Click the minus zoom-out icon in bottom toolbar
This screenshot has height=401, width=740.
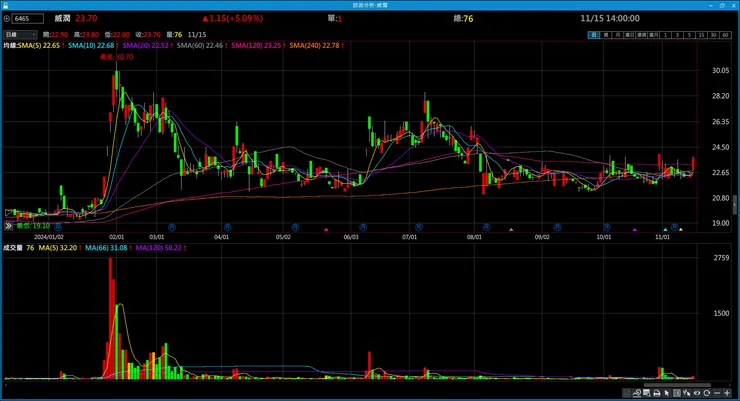pos(717,393)
